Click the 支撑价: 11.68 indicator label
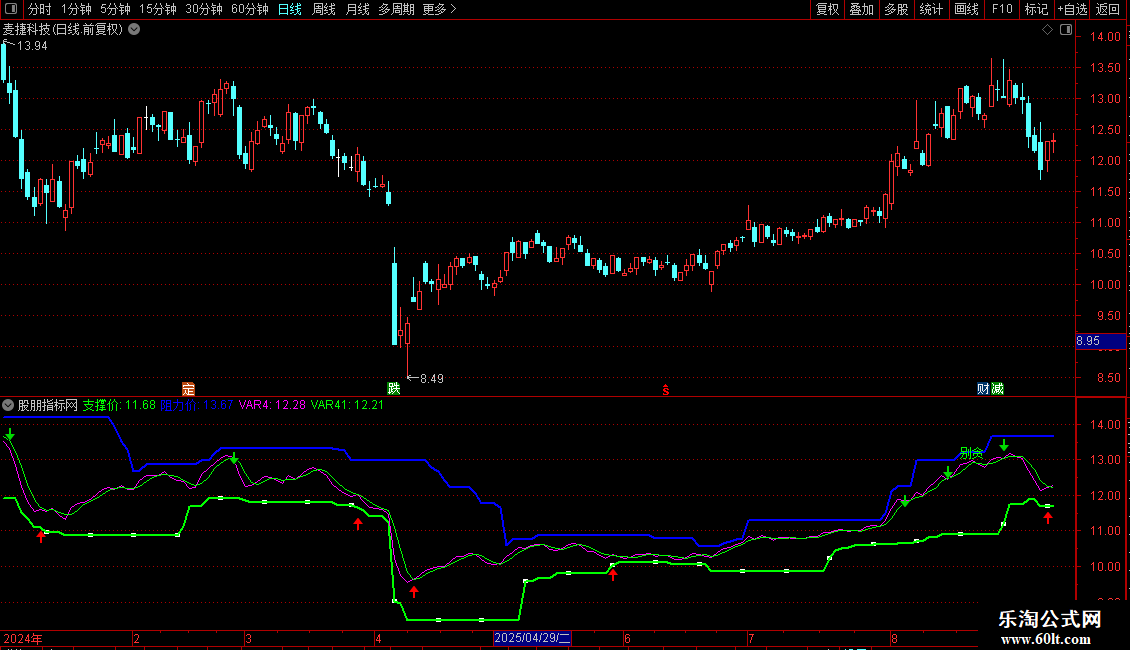1130x650 pixels. pyautogui.click(x=119, y=405)
